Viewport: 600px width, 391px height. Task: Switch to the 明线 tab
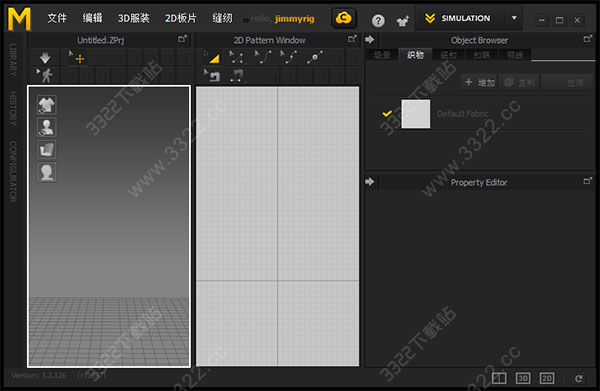515,55
